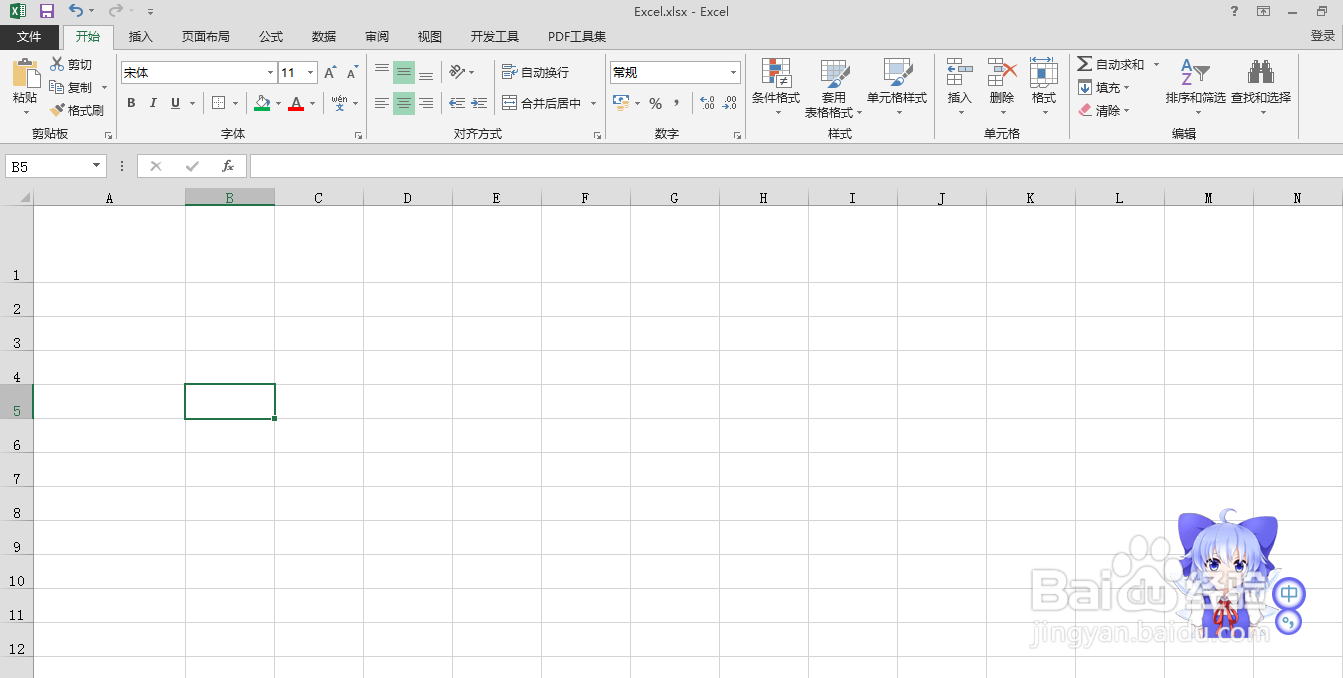Open the 视图 ribbon tab
The height and width of the screenshot is (678, 1343).
tap(429, 36)
